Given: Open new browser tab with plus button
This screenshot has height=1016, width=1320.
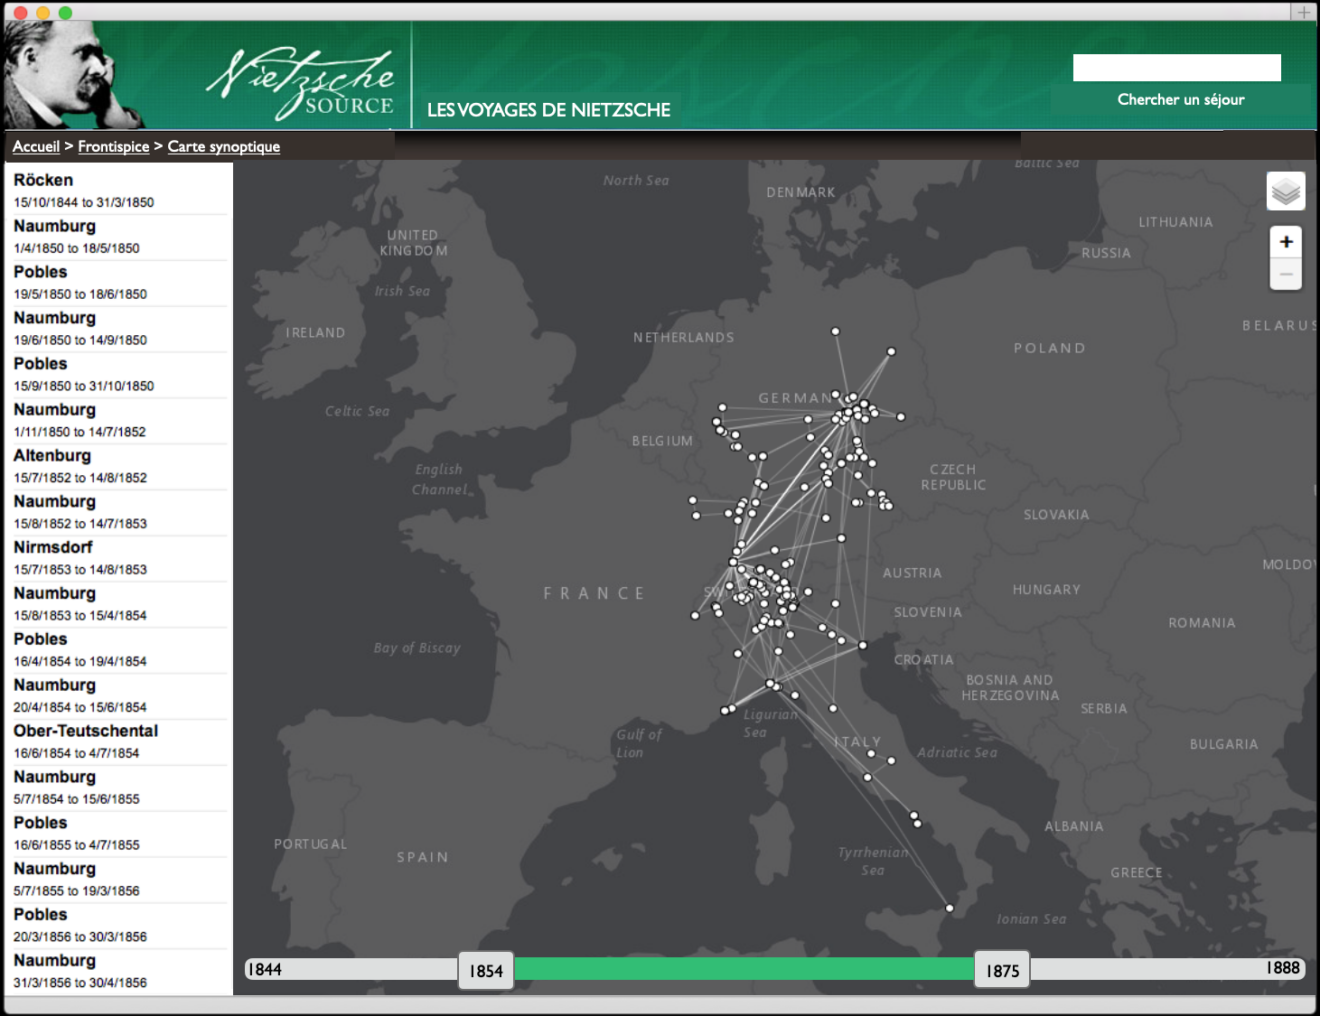Looking at the screenshot, I should (1303, 12).
